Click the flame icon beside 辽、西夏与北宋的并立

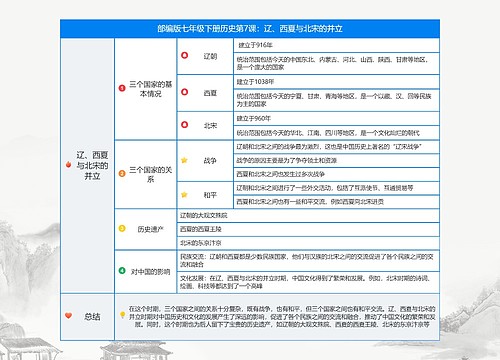click(68, 164)
